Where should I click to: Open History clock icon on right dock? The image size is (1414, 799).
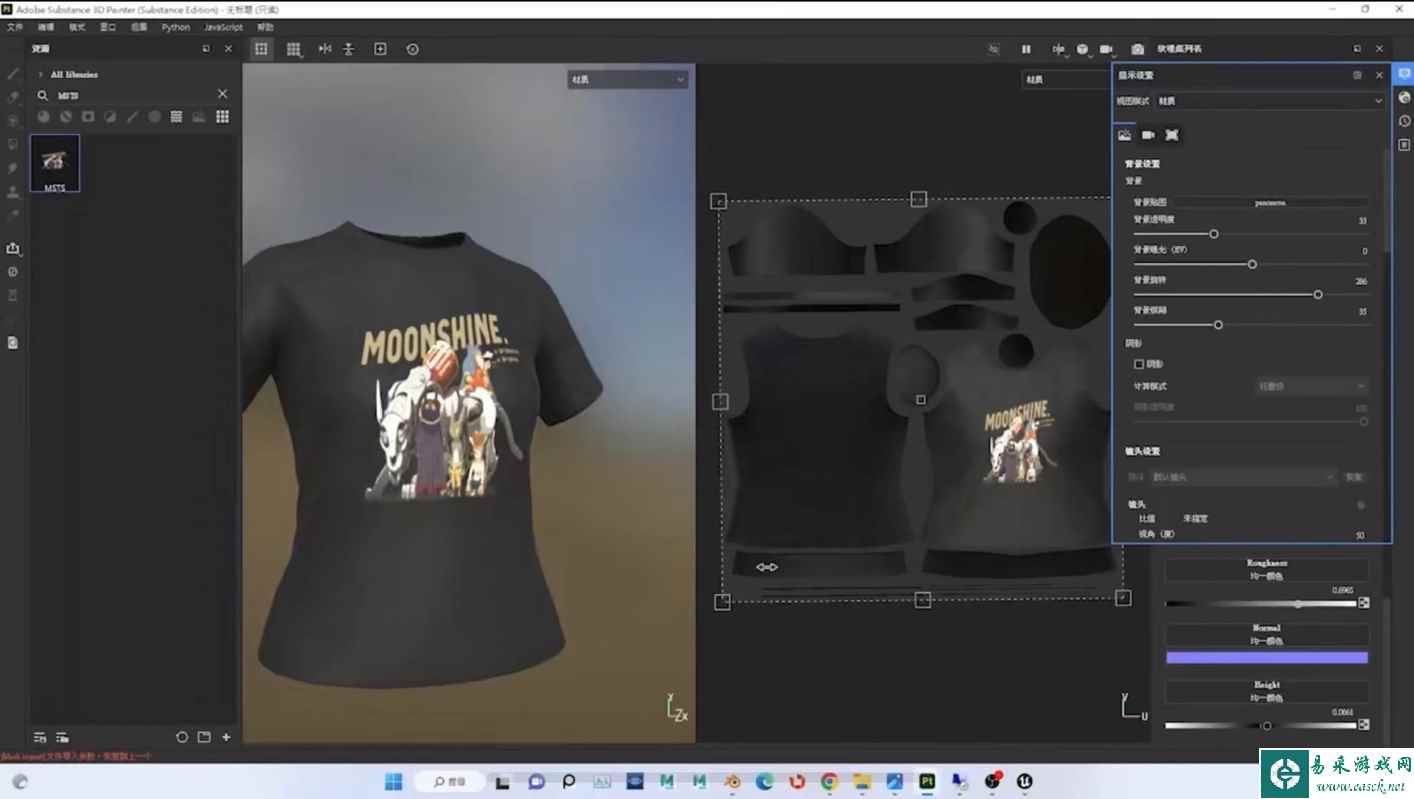coord(1404,121)
